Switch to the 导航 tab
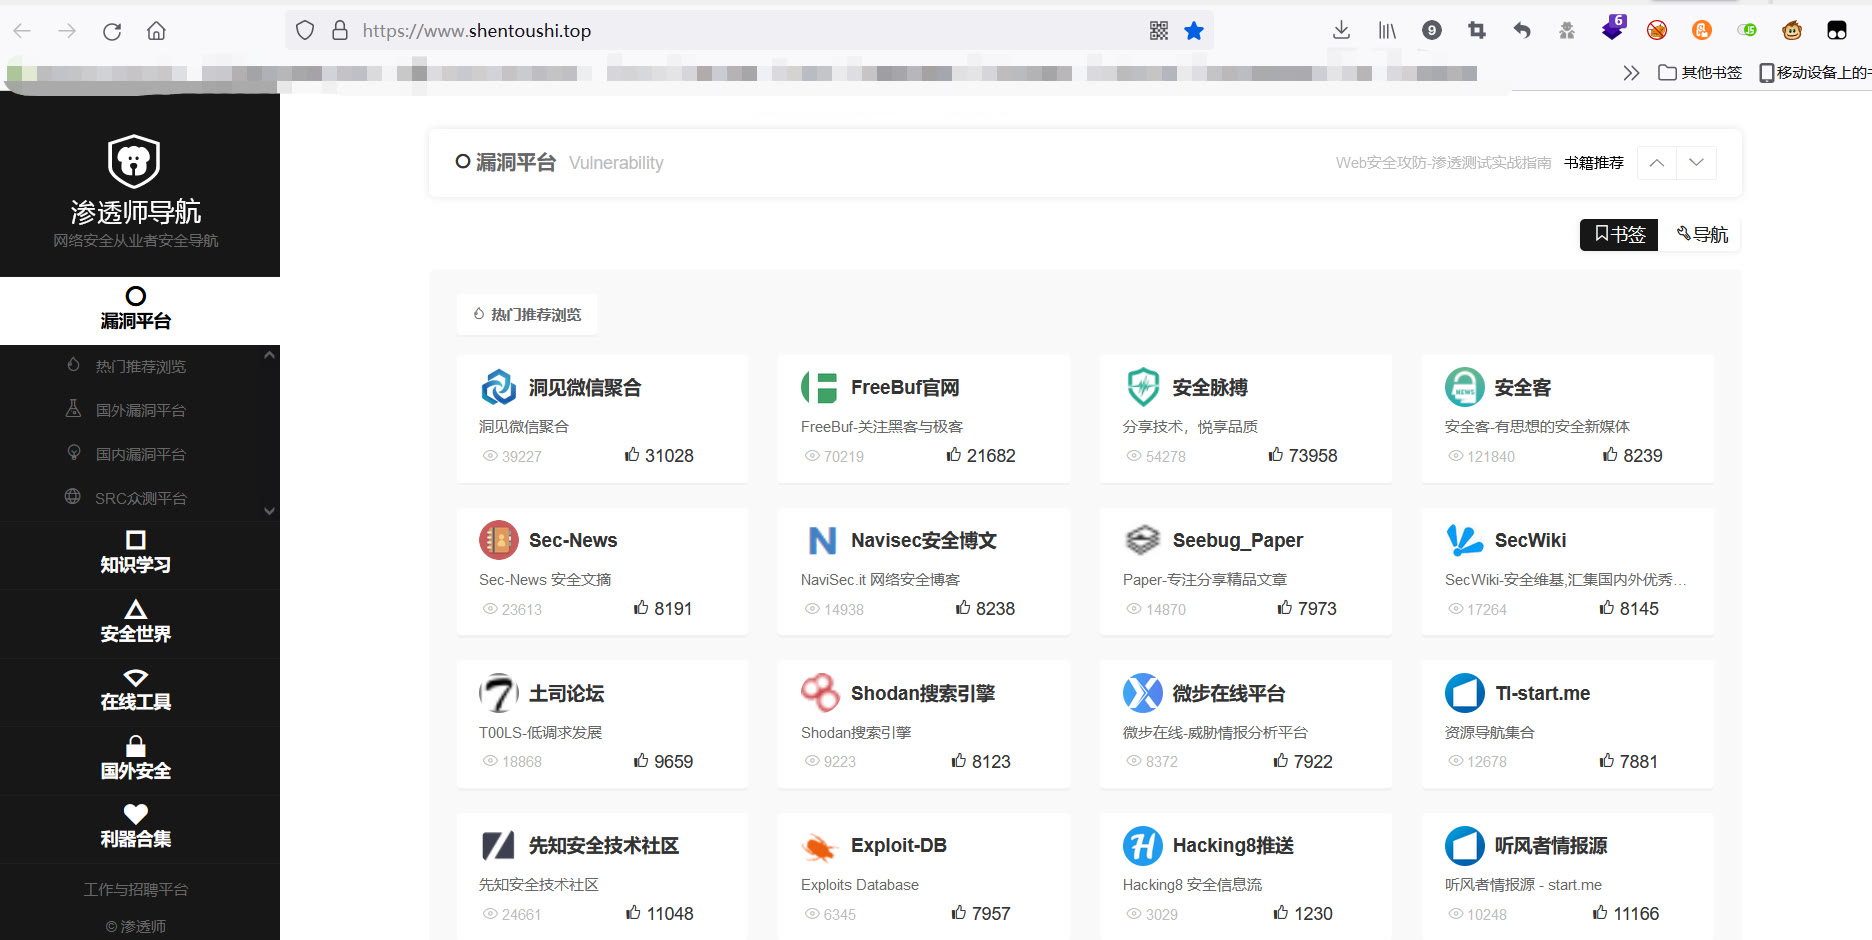 (1701, 235)
